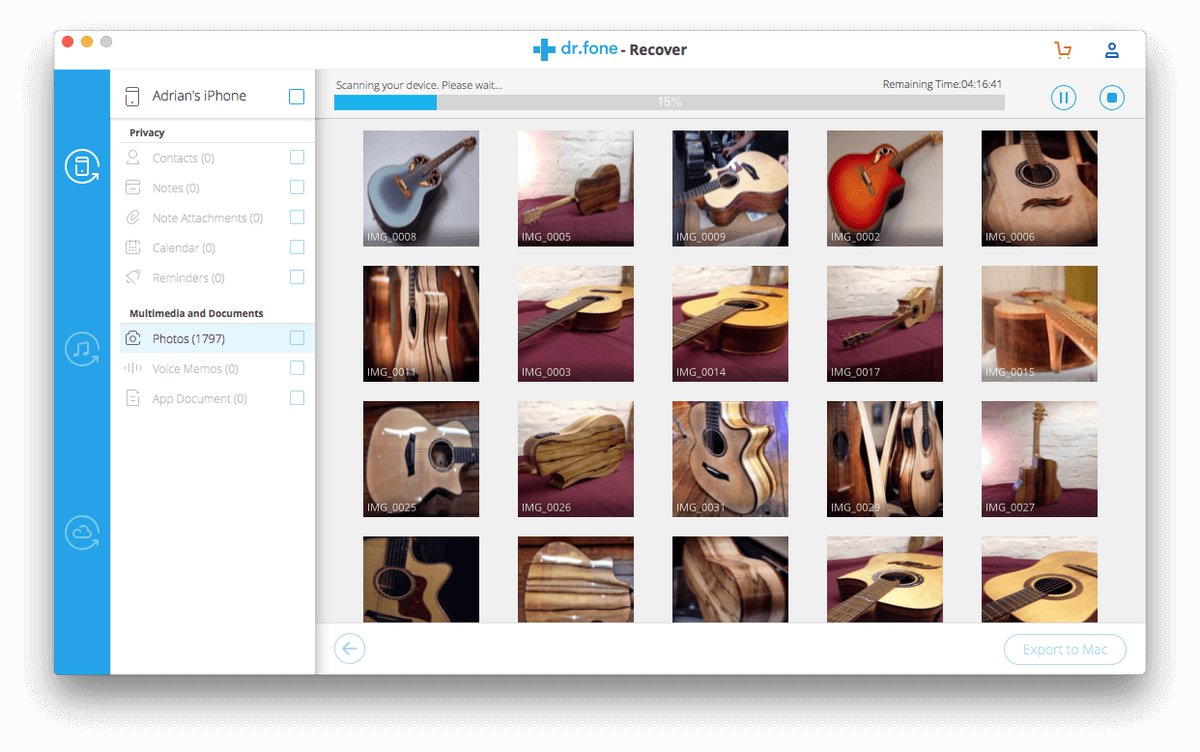Pause the device scan

point(1064,97)
